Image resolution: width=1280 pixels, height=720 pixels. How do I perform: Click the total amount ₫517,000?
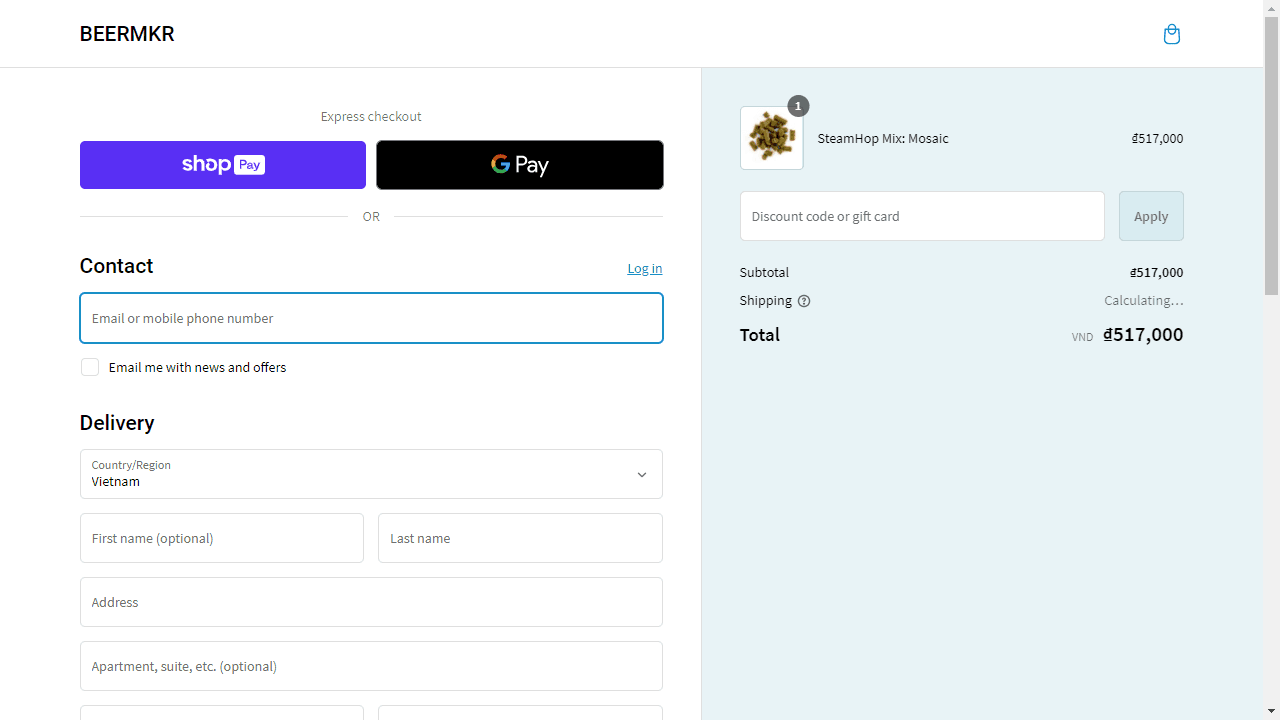click(x=1143, y=335)
